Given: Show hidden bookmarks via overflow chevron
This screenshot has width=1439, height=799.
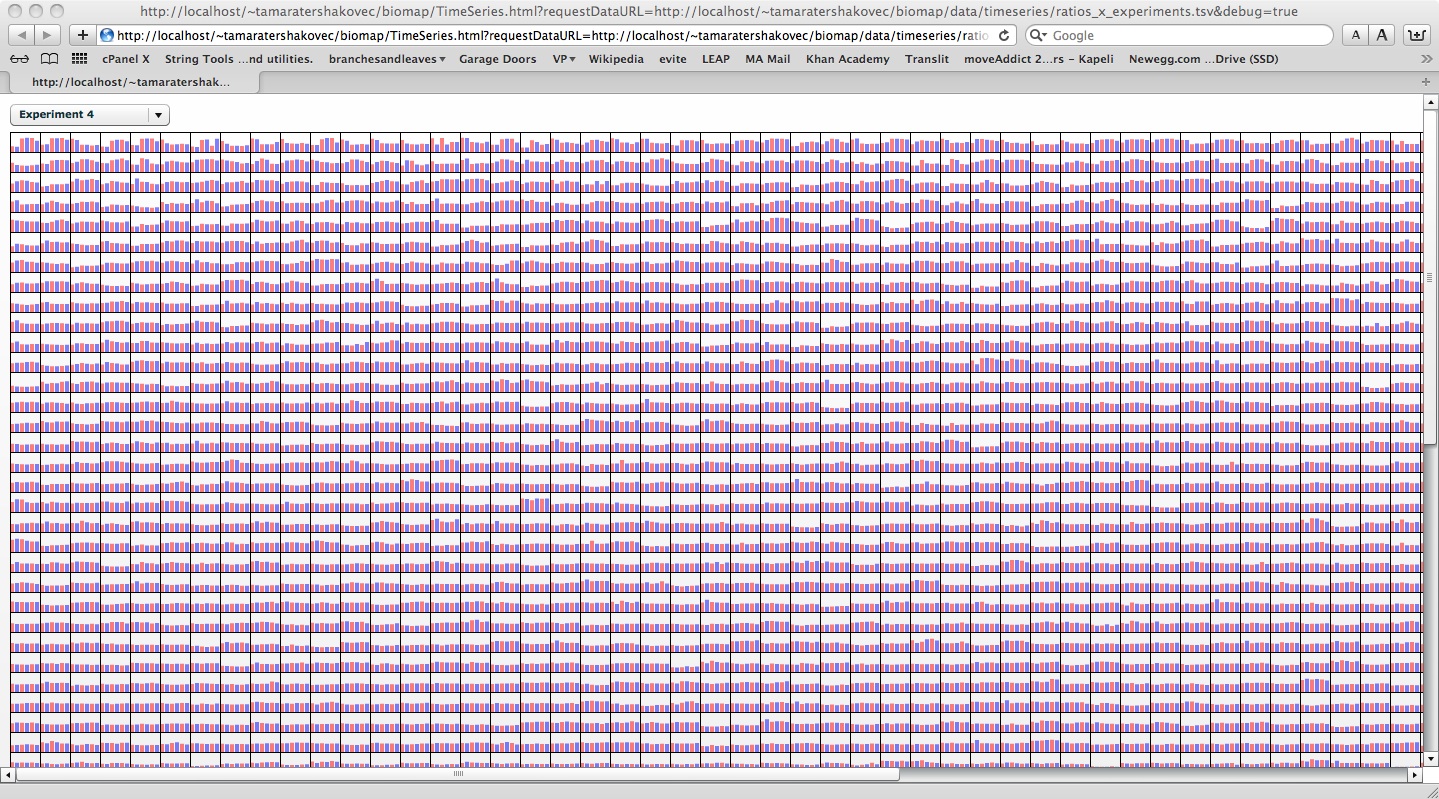Looking at the screenshot, I should [x=1426, y=59].
